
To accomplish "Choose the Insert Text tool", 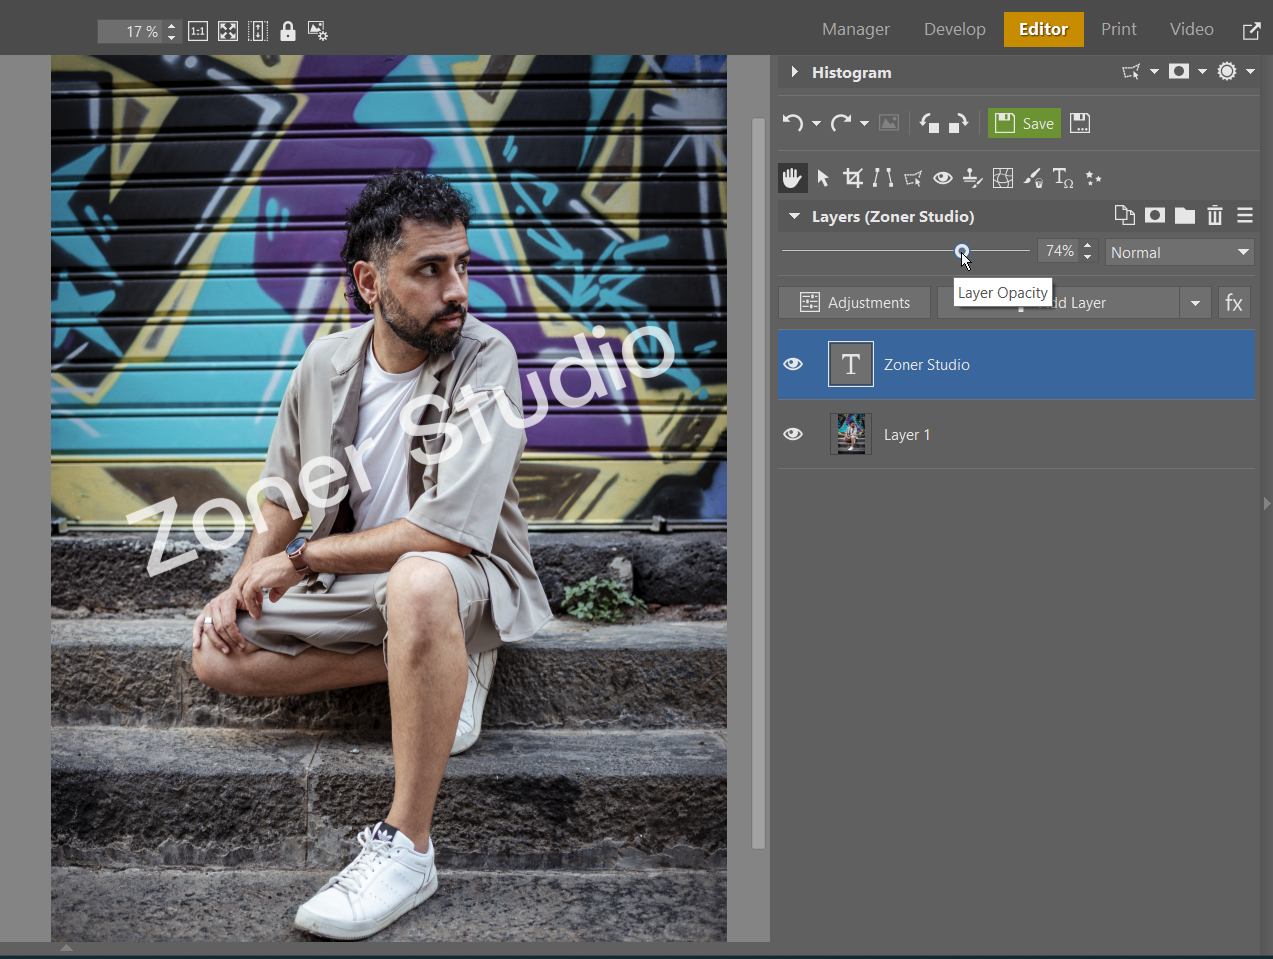I will 1062,178.
